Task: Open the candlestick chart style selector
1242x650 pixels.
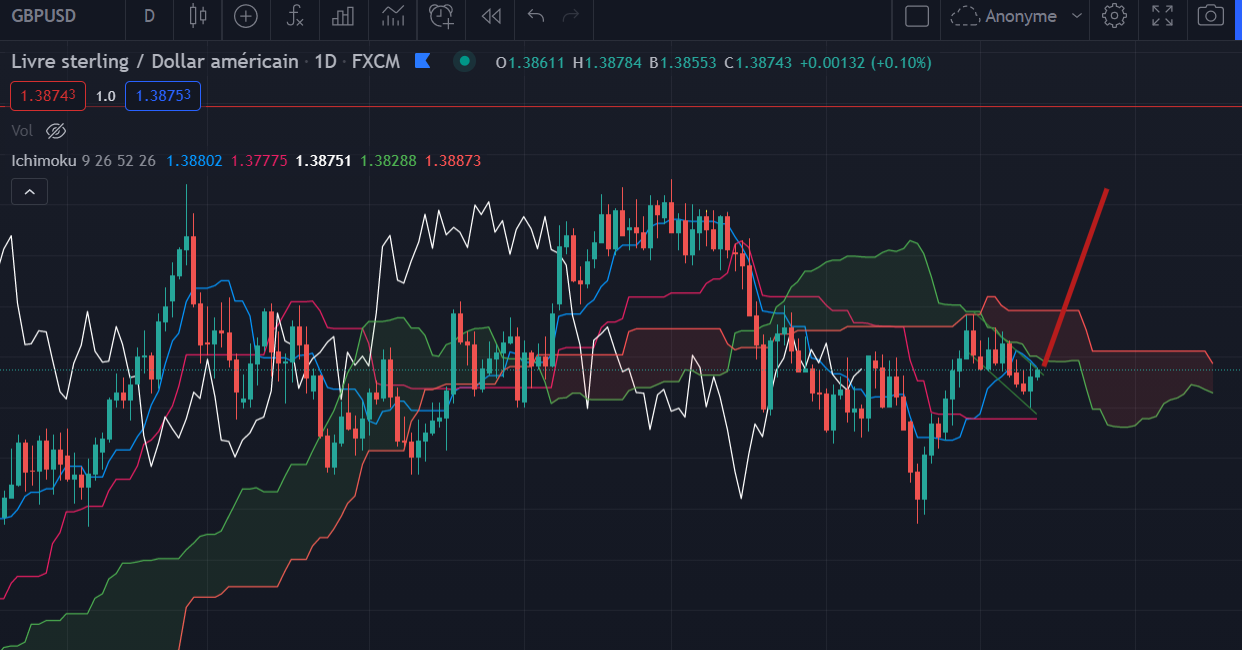Action: point(197,16)
